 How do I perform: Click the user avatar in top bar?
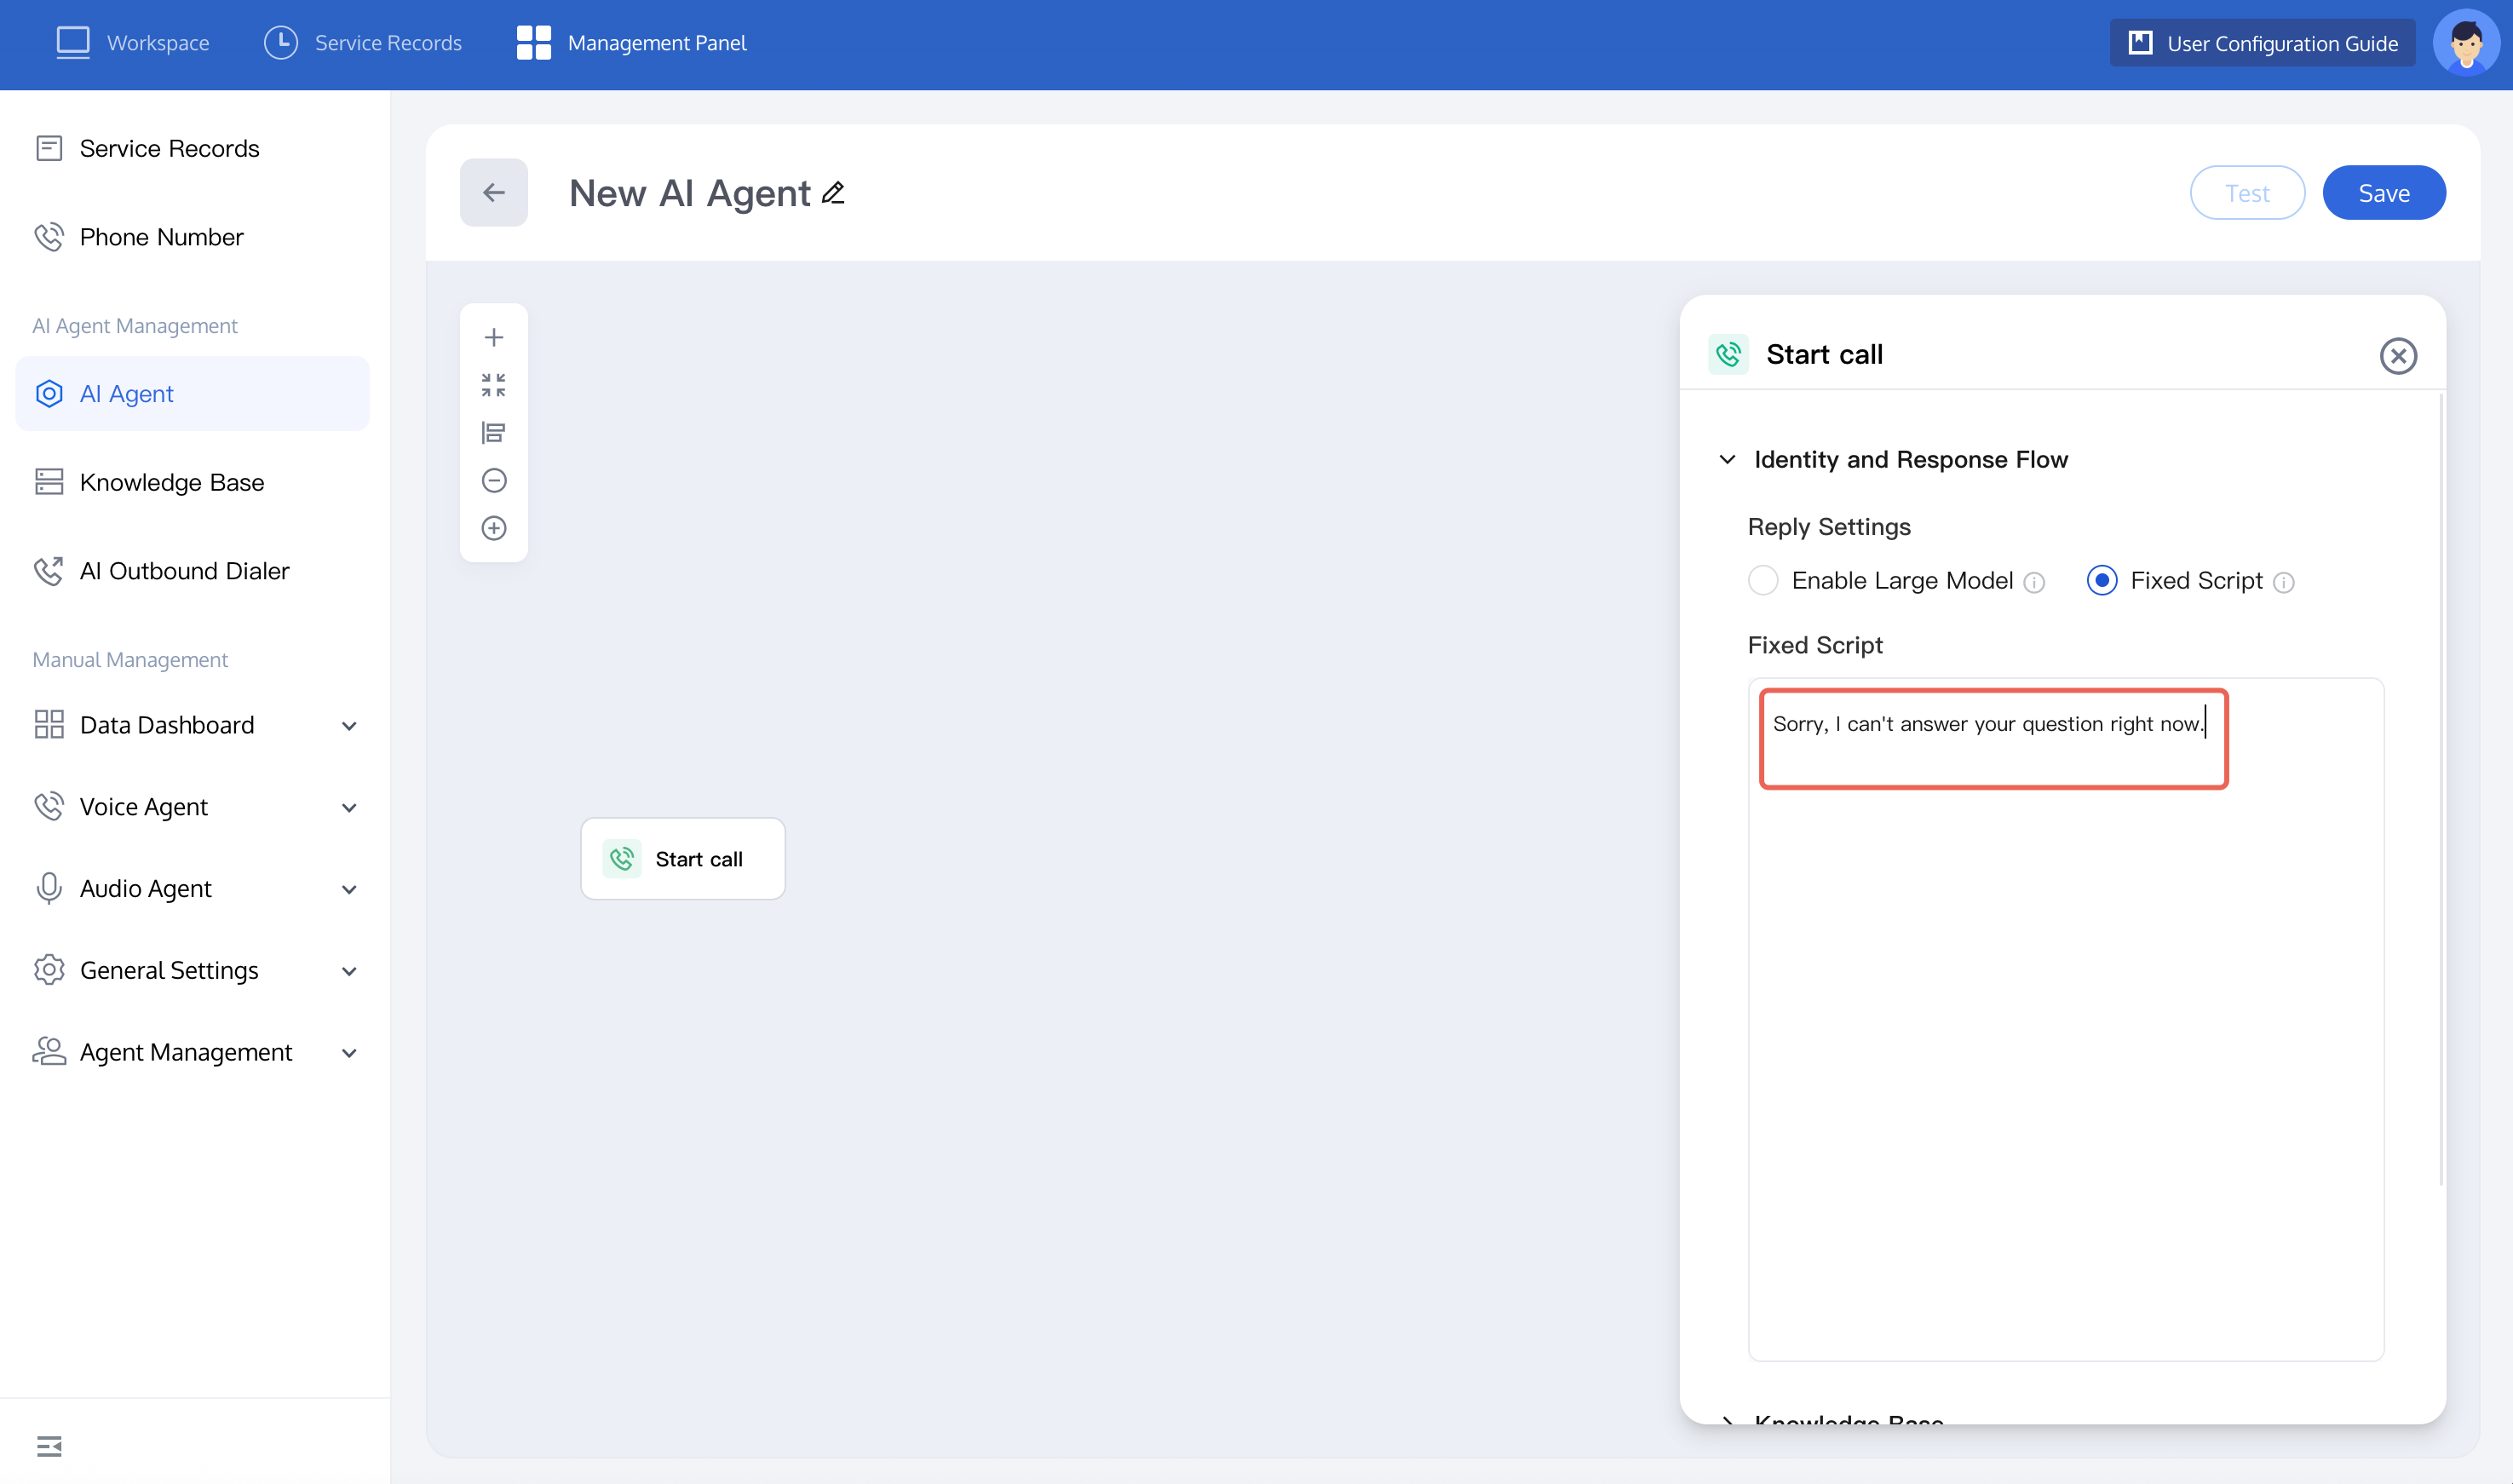point(2466,43)
